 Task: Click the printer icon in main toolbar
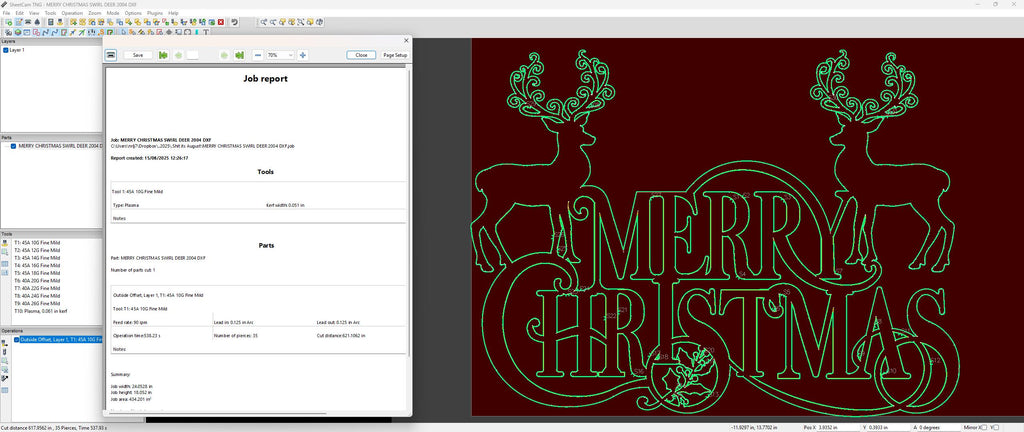tap(27, 22)
